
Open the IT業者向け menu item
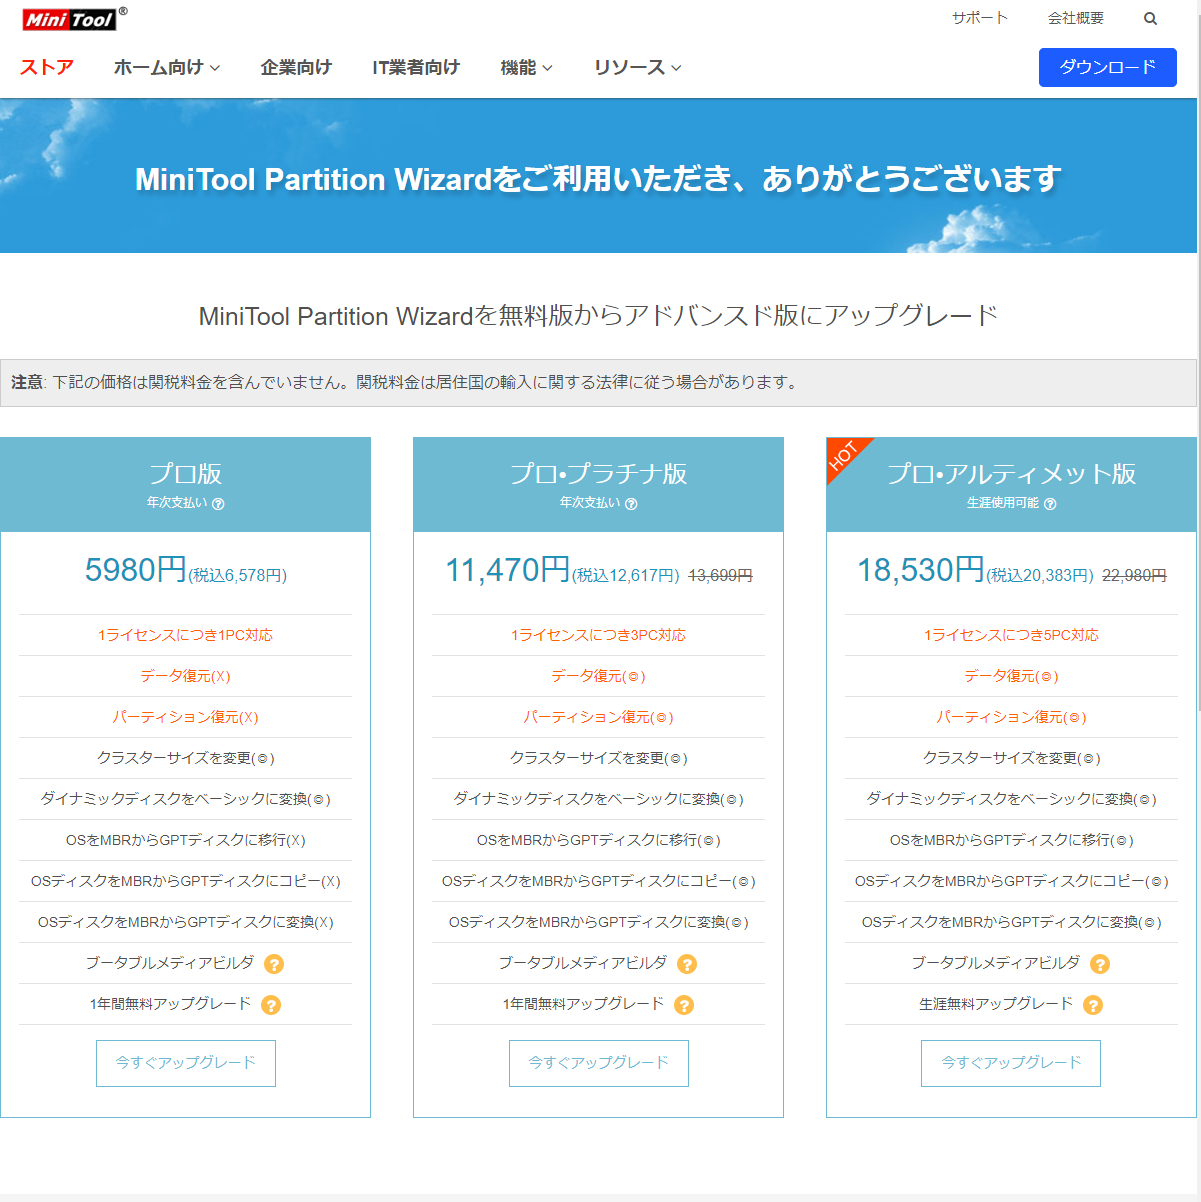[416, 67]
